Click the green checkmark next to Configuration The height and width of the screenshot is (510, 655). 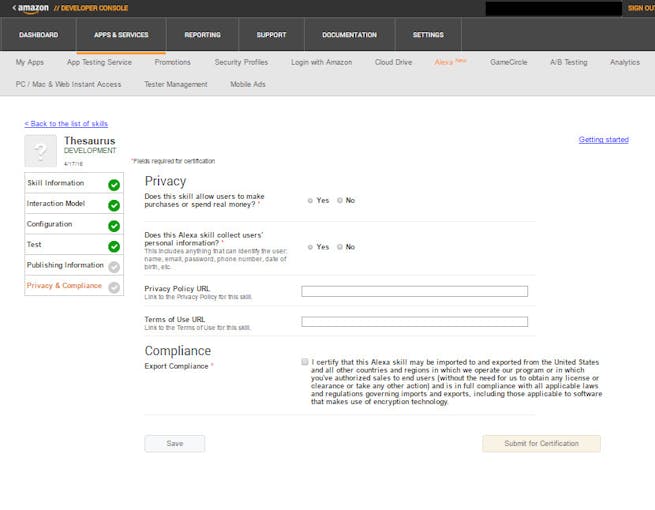[x=114, y=226]
